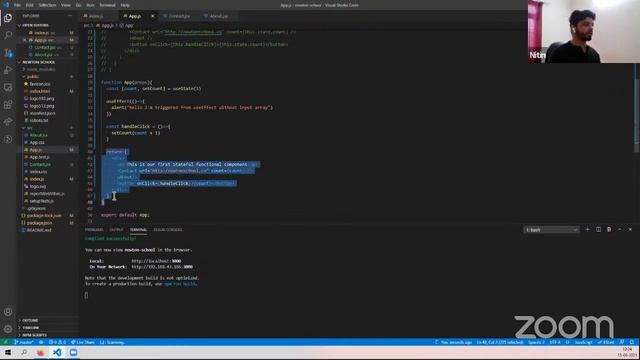Close the terminal panel

[630, 229]
